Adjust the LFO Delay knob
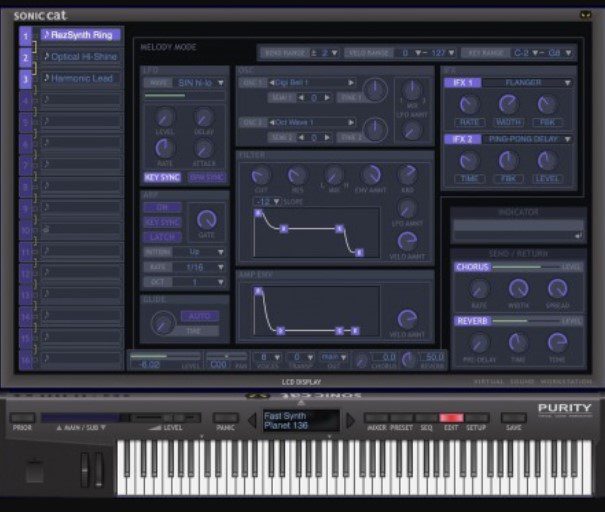This screenshot has width=605, height=512. pyautogui.click(x=203, y=117)
